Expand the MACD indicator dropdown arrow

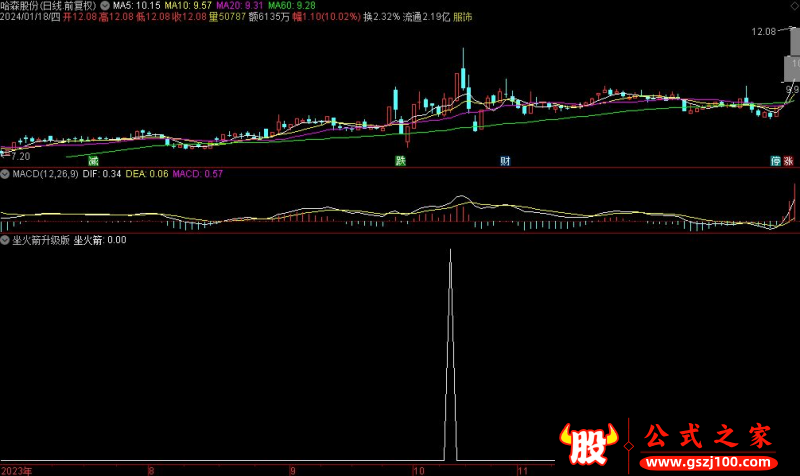[x=5, y=174]
